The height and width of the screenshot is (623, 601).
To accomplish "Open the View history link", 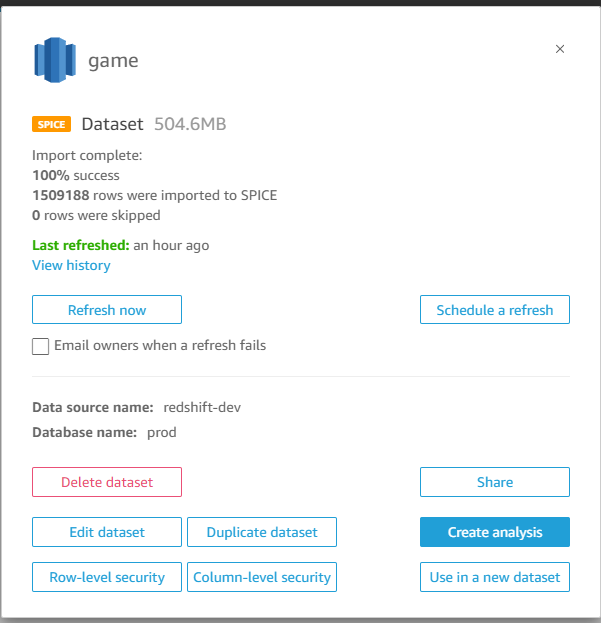I will point(71,265).
